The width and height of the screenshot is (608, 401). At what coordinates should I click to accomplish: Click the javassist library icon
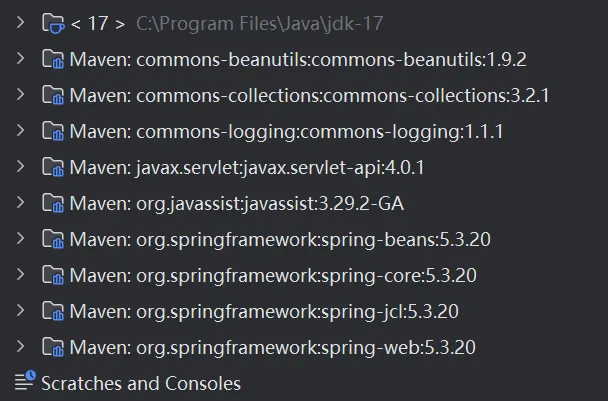pos(53,204)
